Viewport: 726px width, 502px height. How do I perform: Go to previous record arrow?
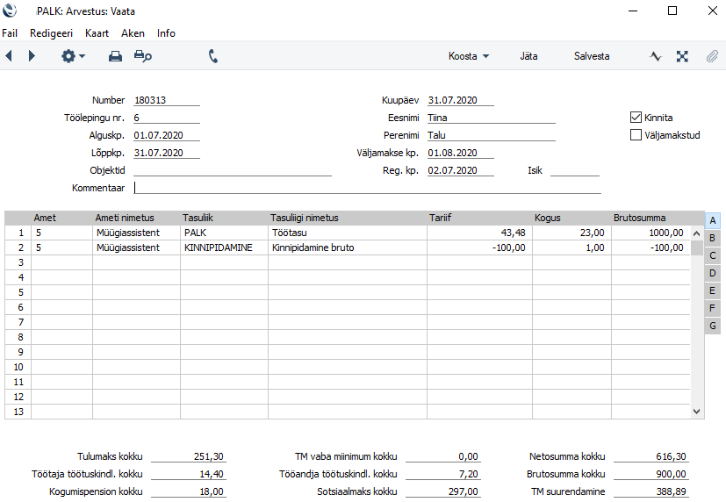tap(9, 56)
